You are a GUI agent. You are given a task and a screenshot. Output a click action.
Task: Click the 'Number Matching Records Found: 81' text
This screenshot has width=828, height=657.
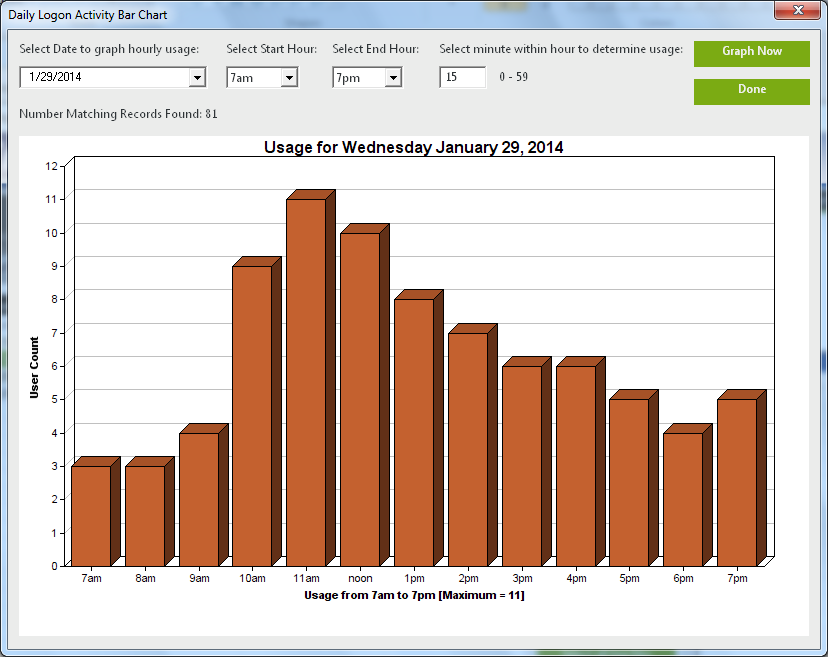click(118, 114)
